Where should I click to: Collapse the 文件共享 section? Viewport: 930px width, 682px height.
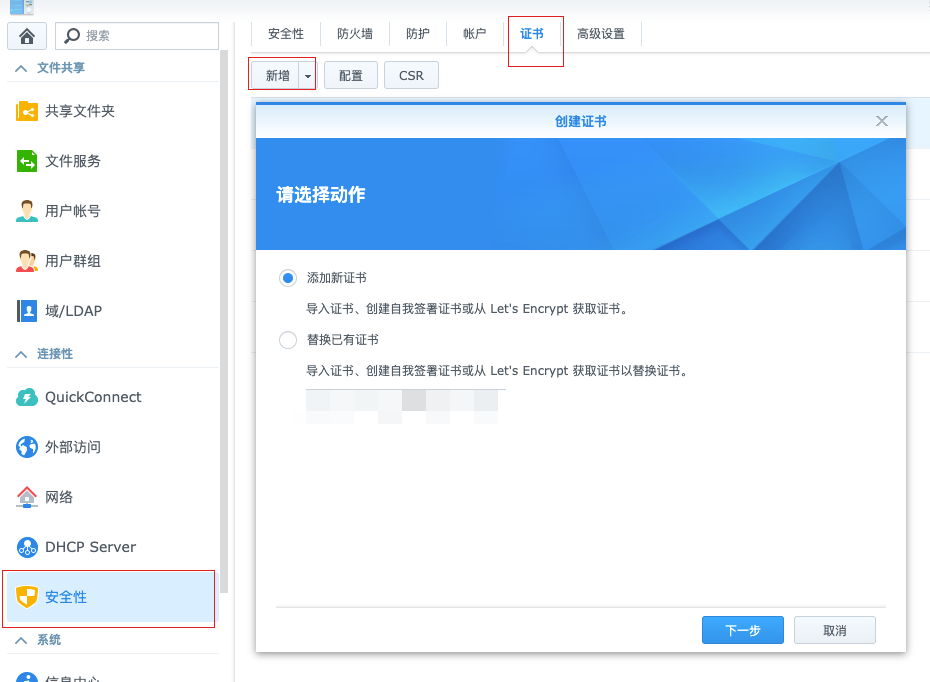pos(21,68)
